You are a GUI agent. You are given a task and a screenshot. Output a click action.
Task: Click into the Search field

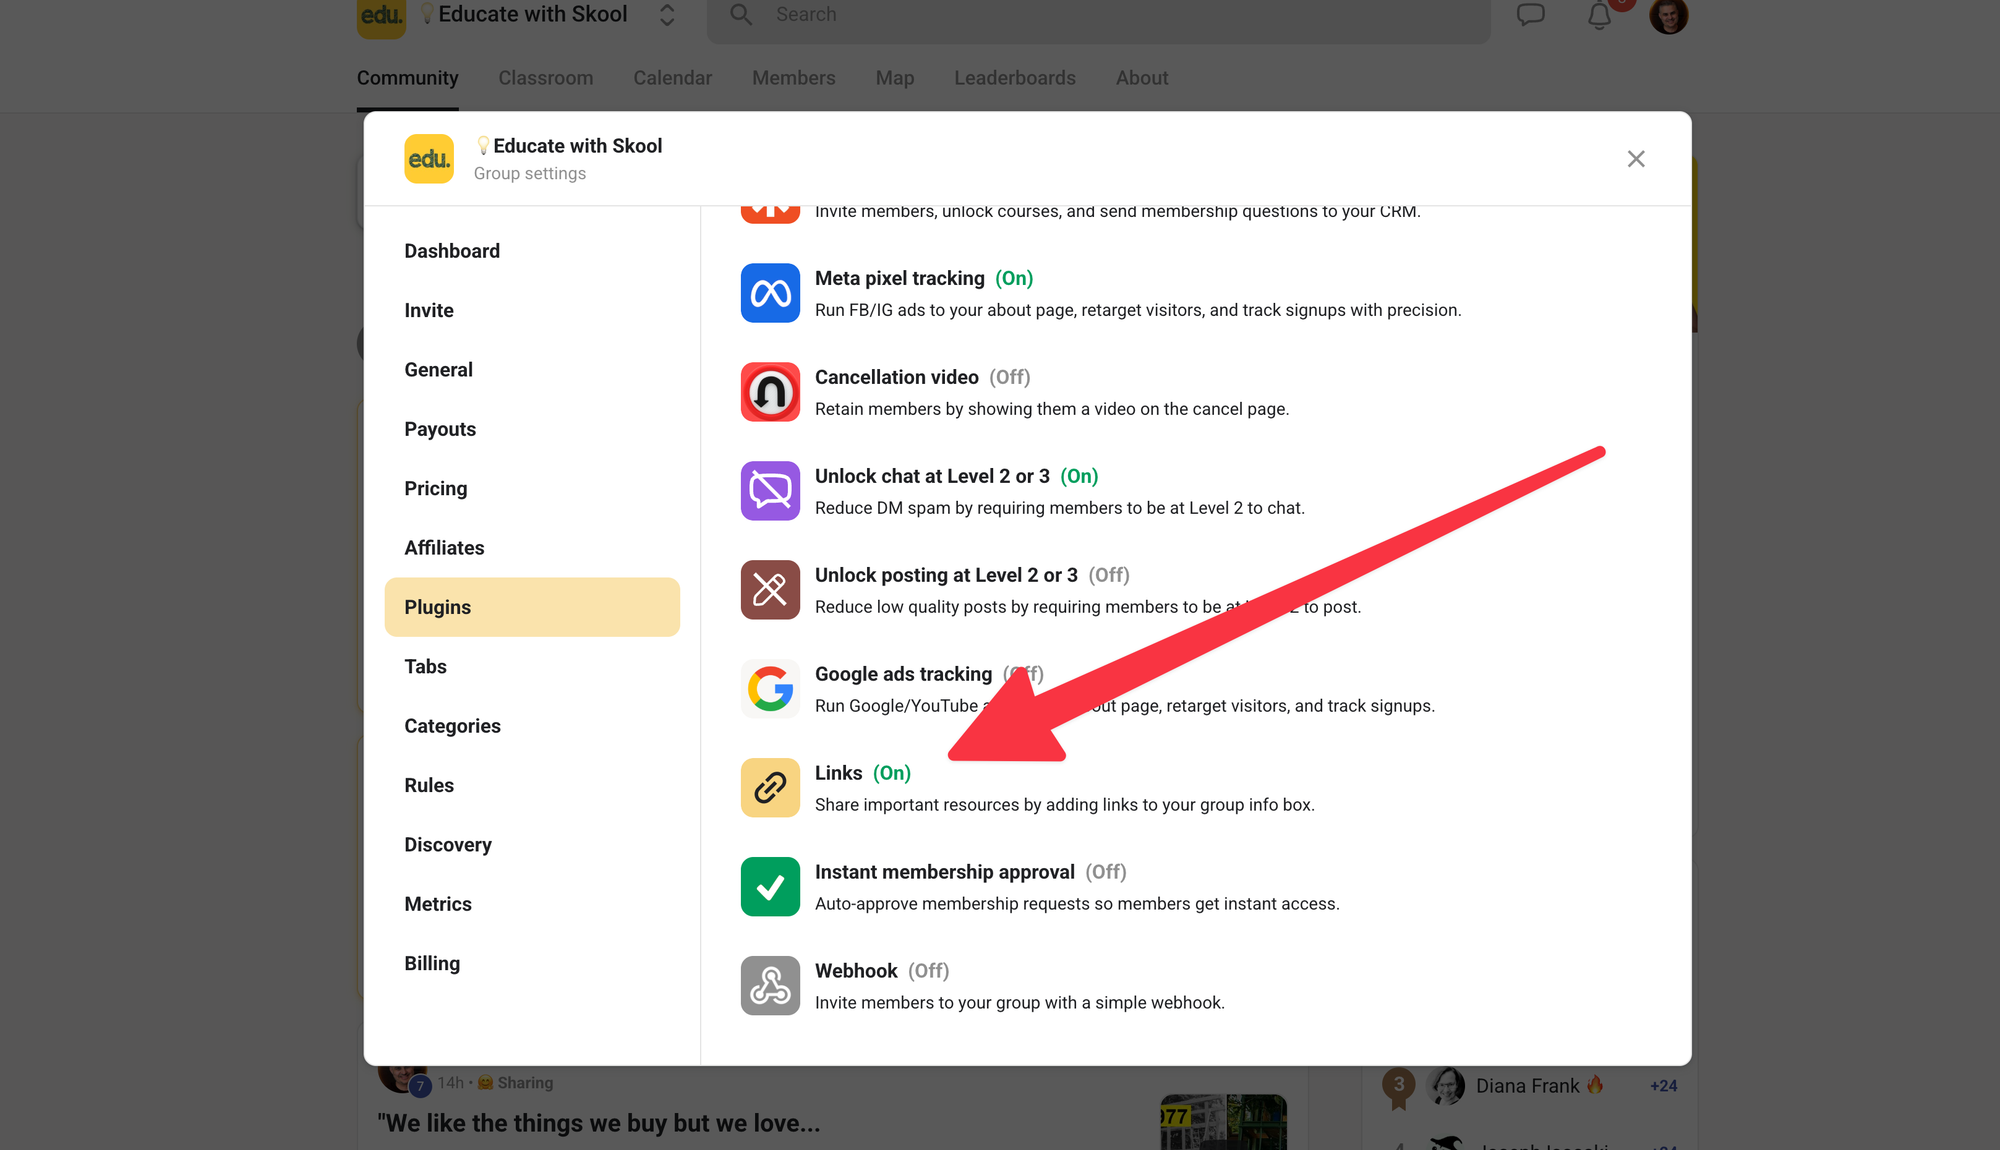pyautogui.click(x=1099, y=18)
